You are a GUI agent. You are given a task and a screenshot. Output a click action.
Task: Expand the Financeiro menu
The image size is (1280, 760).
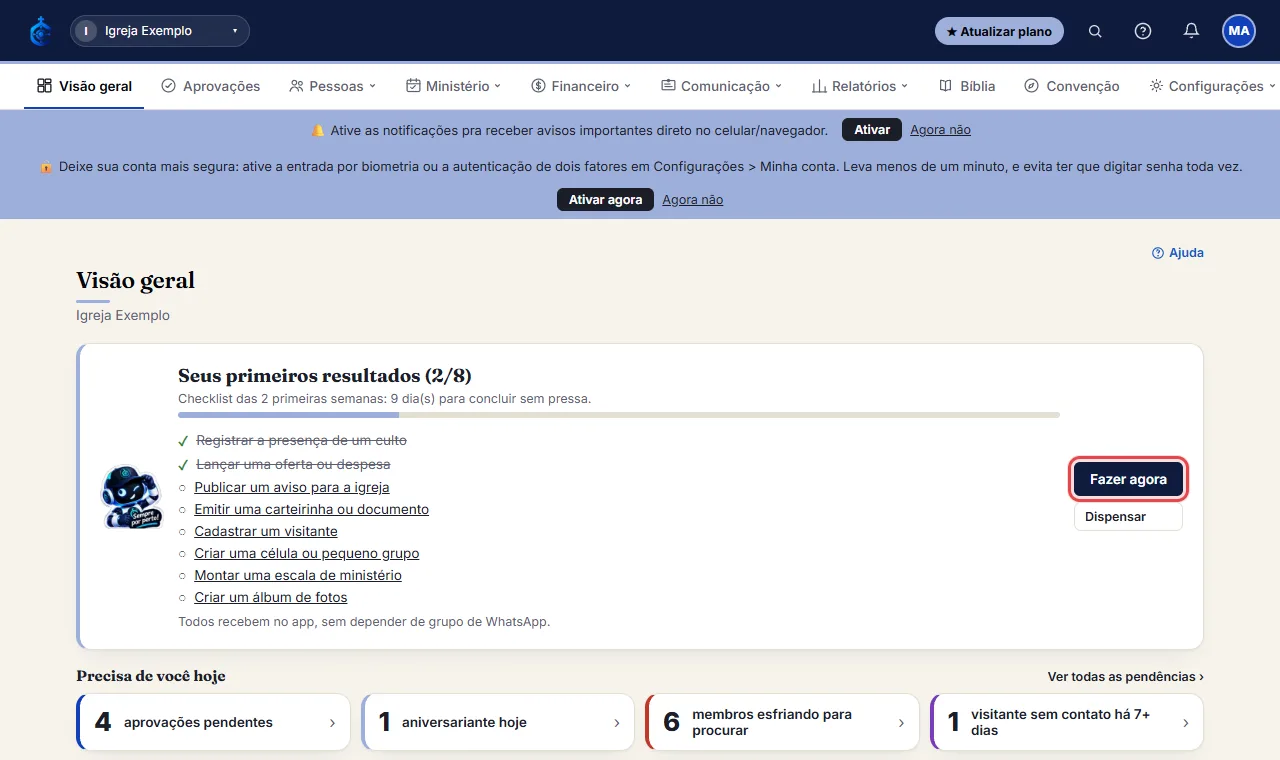pos(581,86)
